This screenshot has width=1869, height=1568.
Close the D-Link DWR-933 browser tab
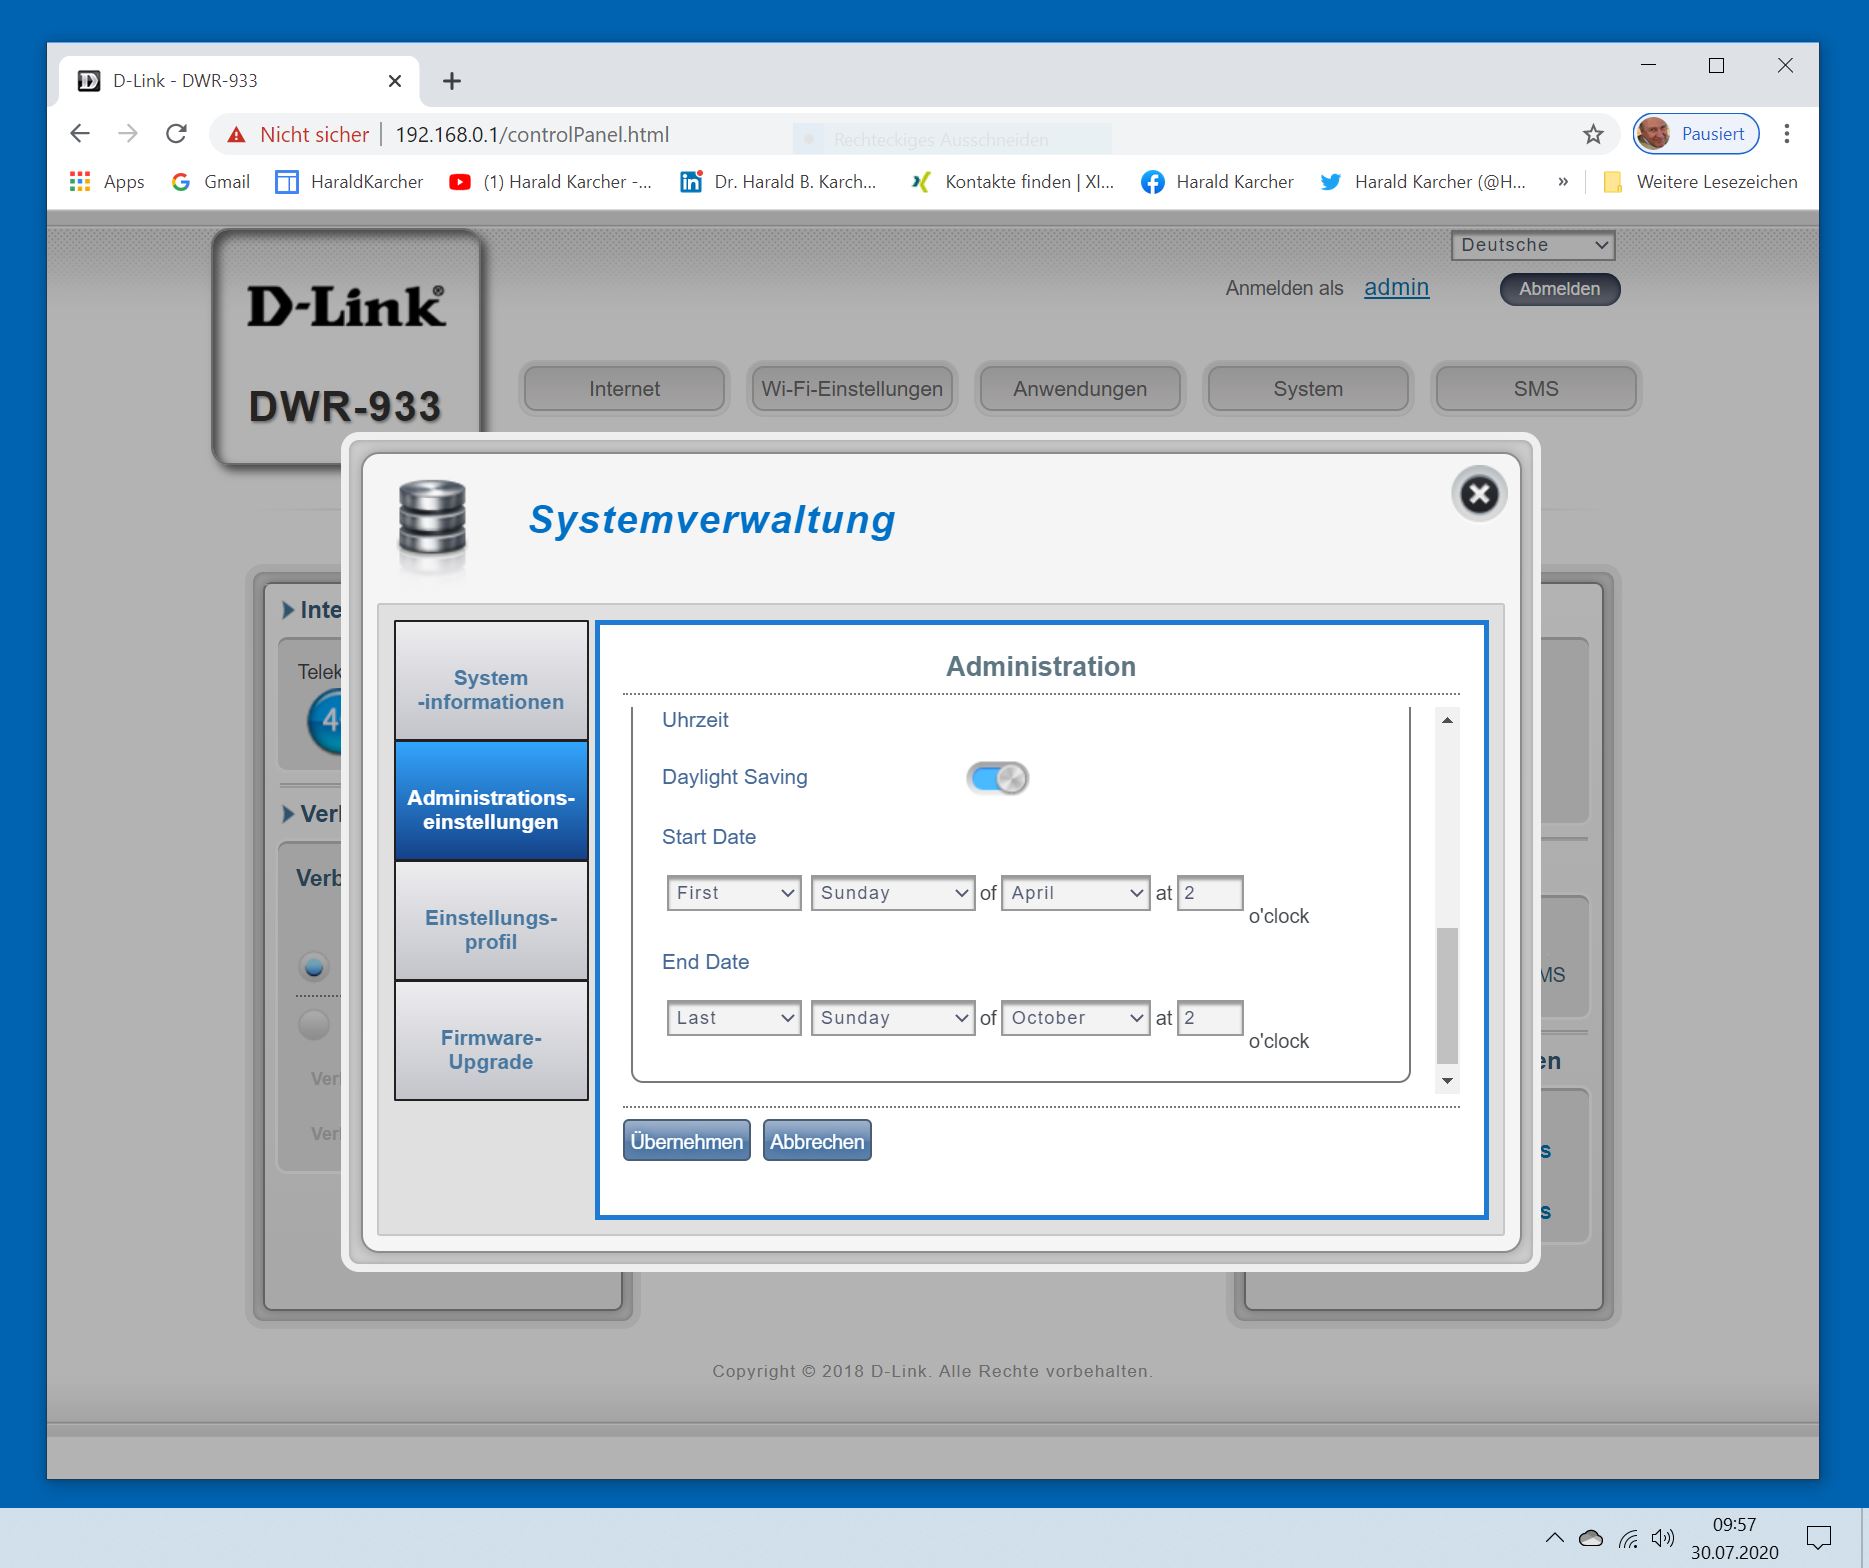[x=395, y=81]
